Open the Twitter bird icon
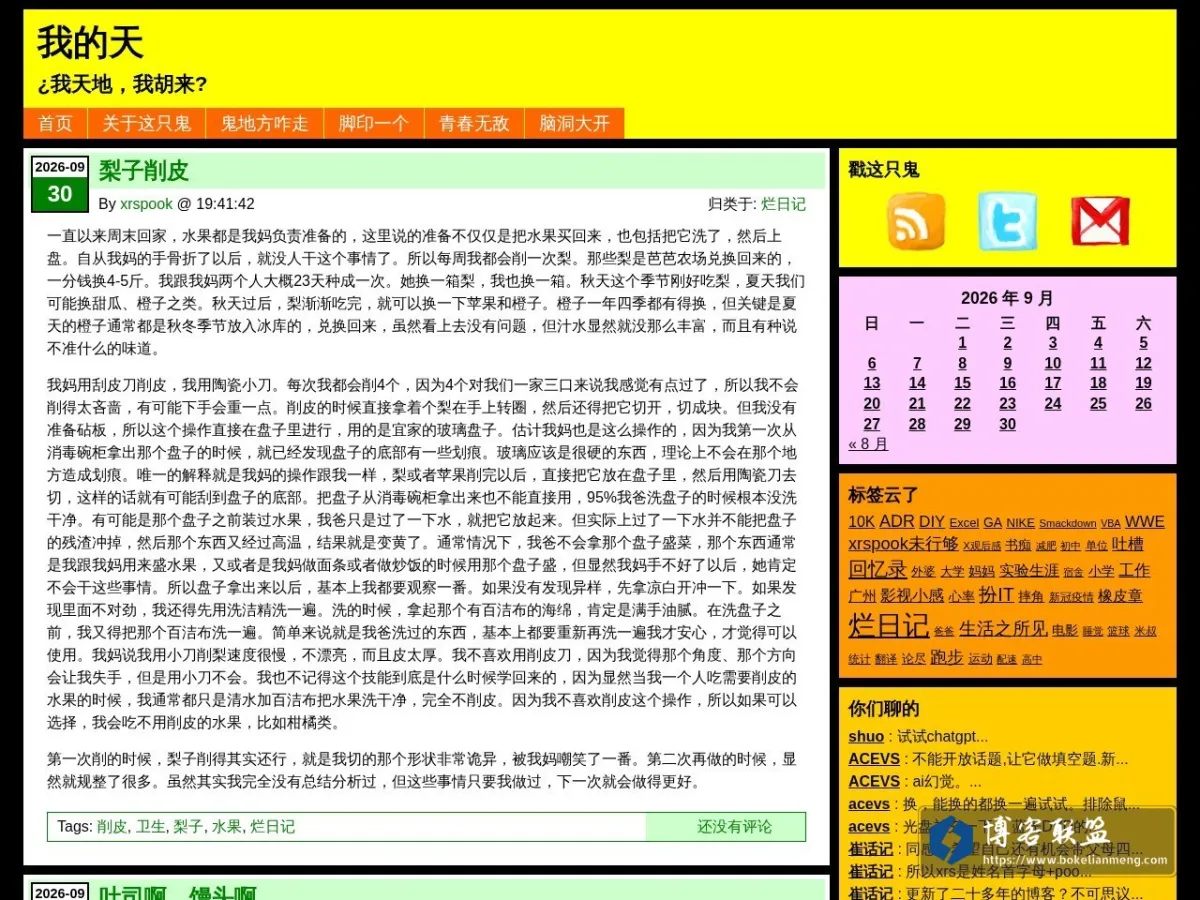 pyautogui.click(x=1007, y=221)
